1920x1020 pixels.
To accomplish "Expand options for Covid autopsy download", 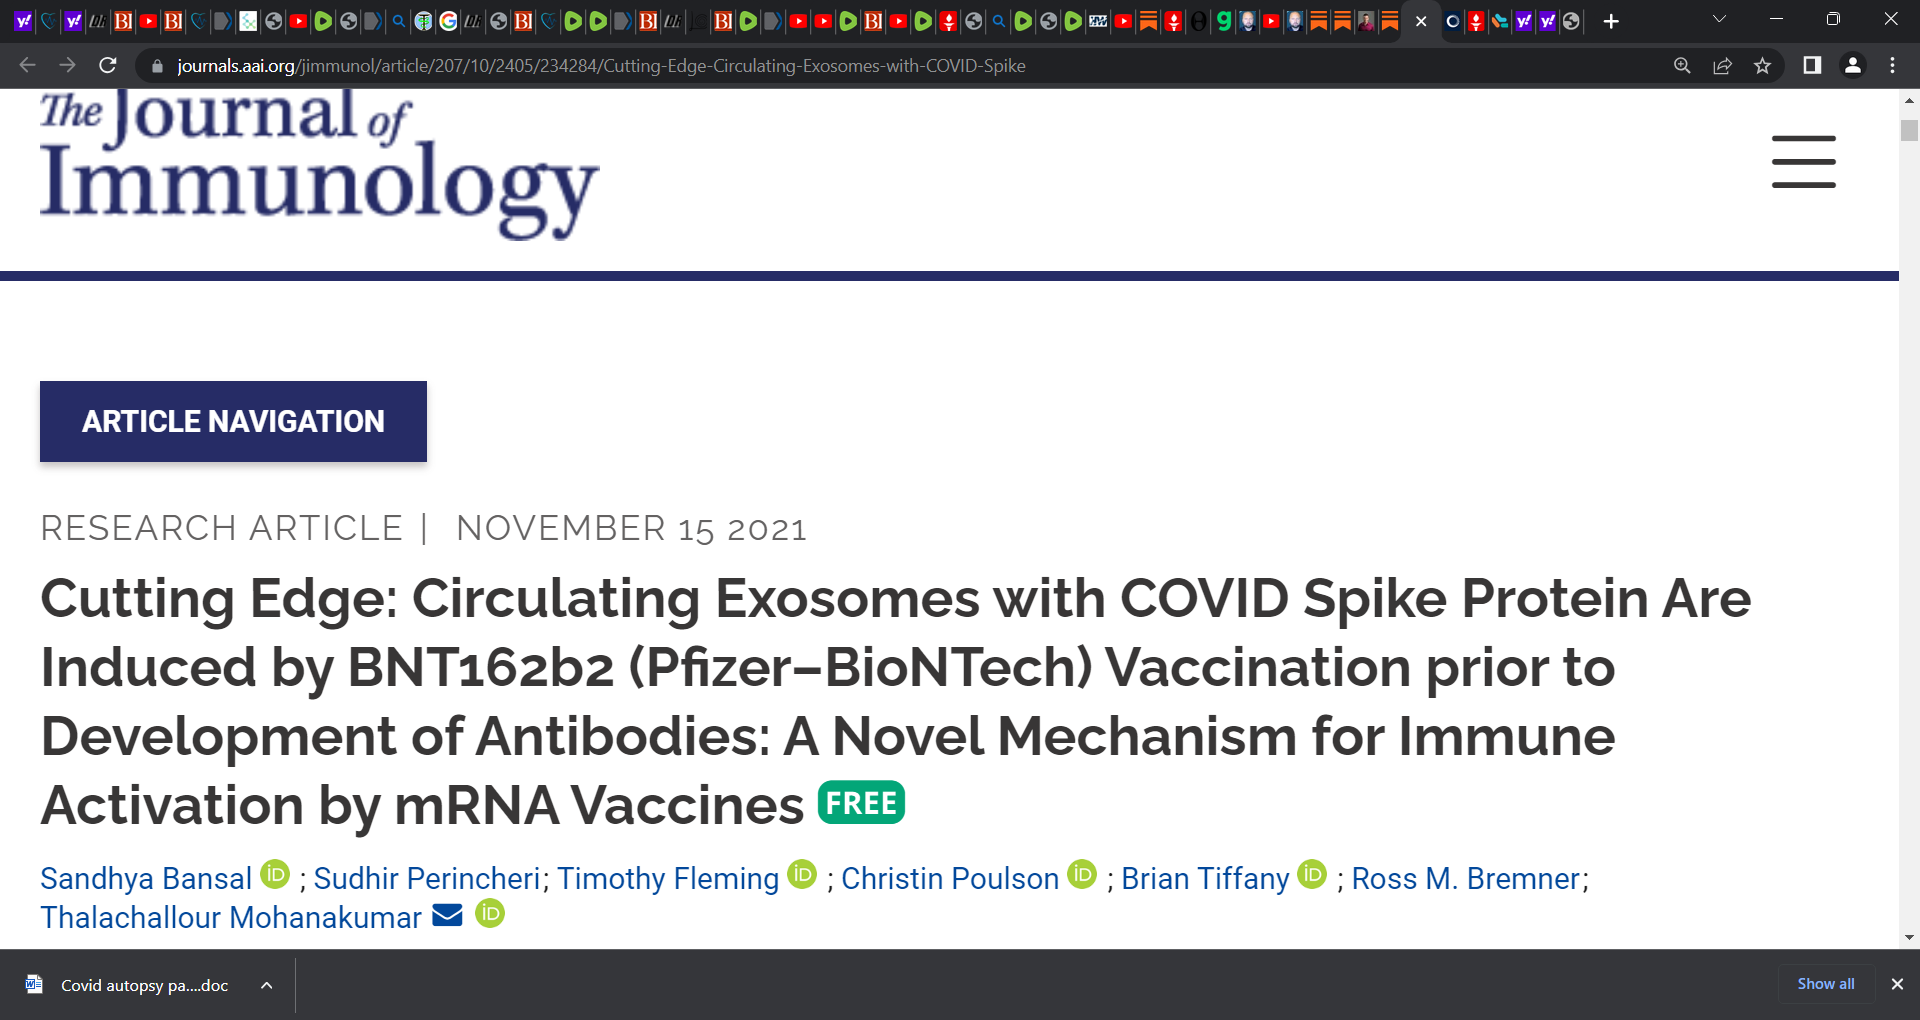I will tap(266, 985).
